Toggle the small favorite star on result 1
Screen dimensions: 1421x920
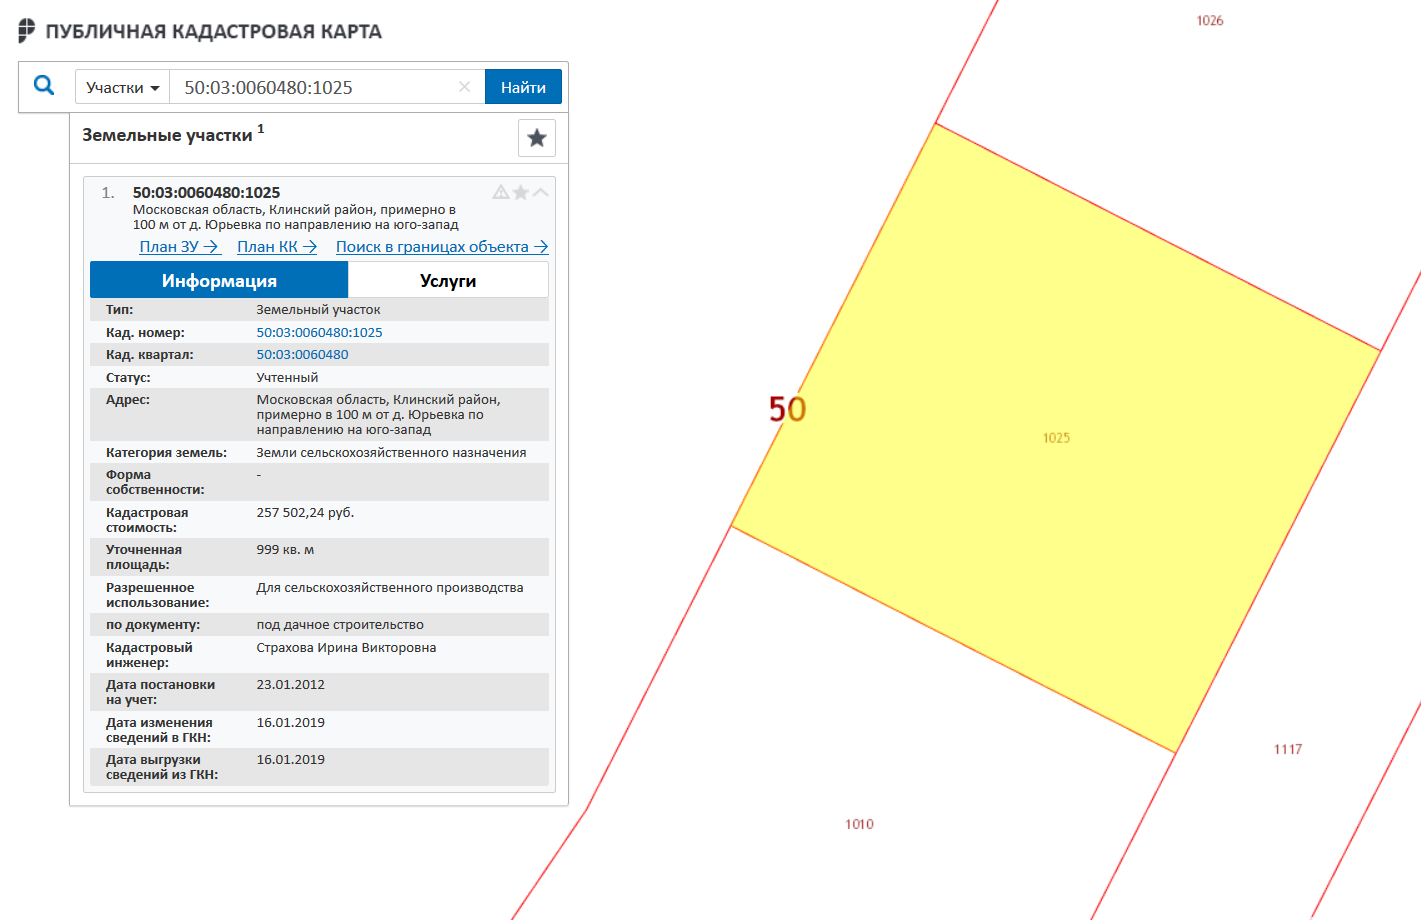[x=521, y=192]
